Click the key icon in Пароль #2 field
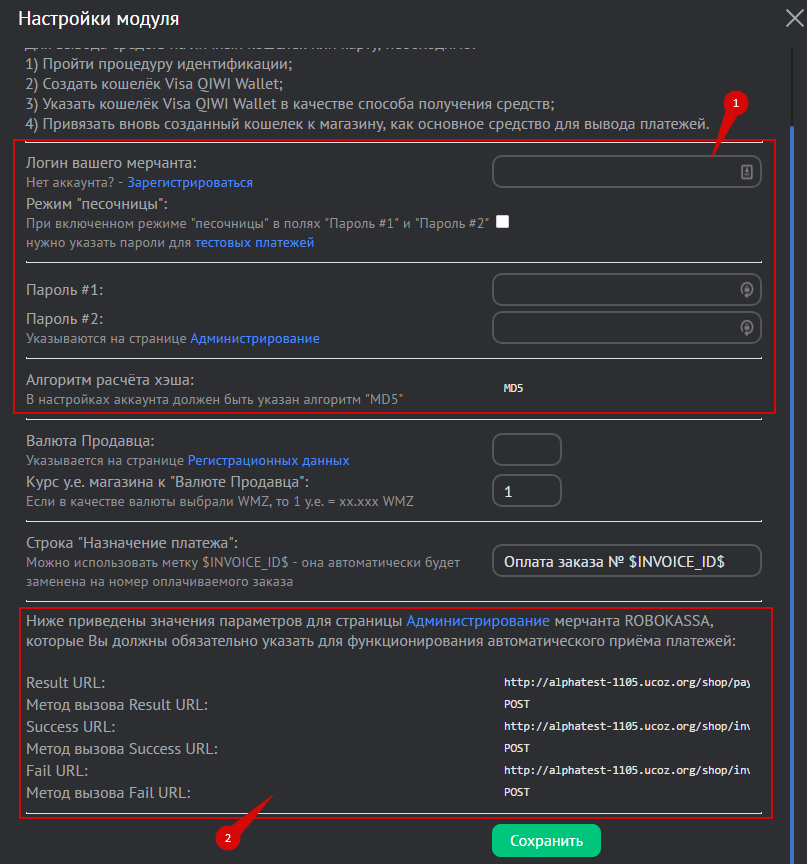This screenshot has height=864, width=807. (746, 327)
